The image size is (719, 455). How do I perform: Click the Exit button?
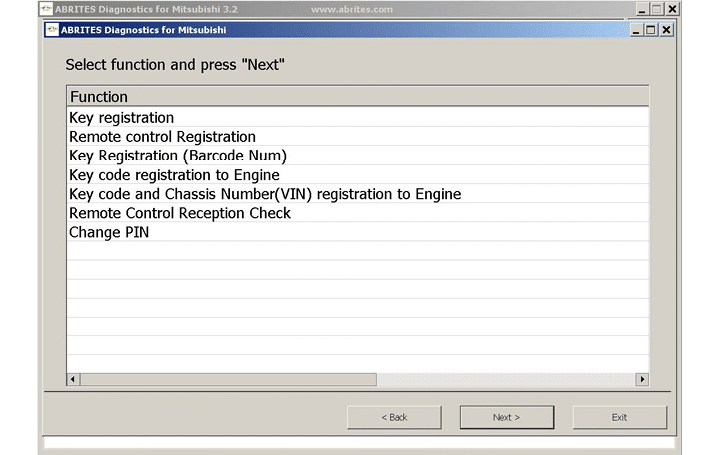619,417
